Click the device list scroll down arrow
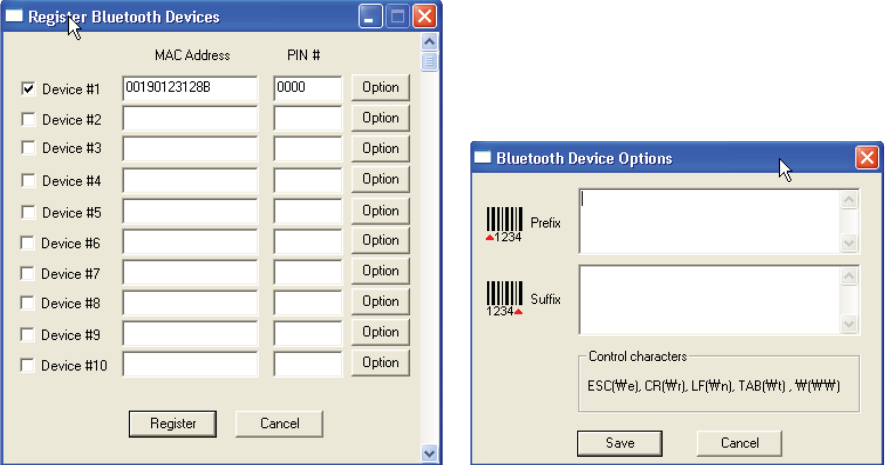This screenshot has width=885, height=465. 430,453
